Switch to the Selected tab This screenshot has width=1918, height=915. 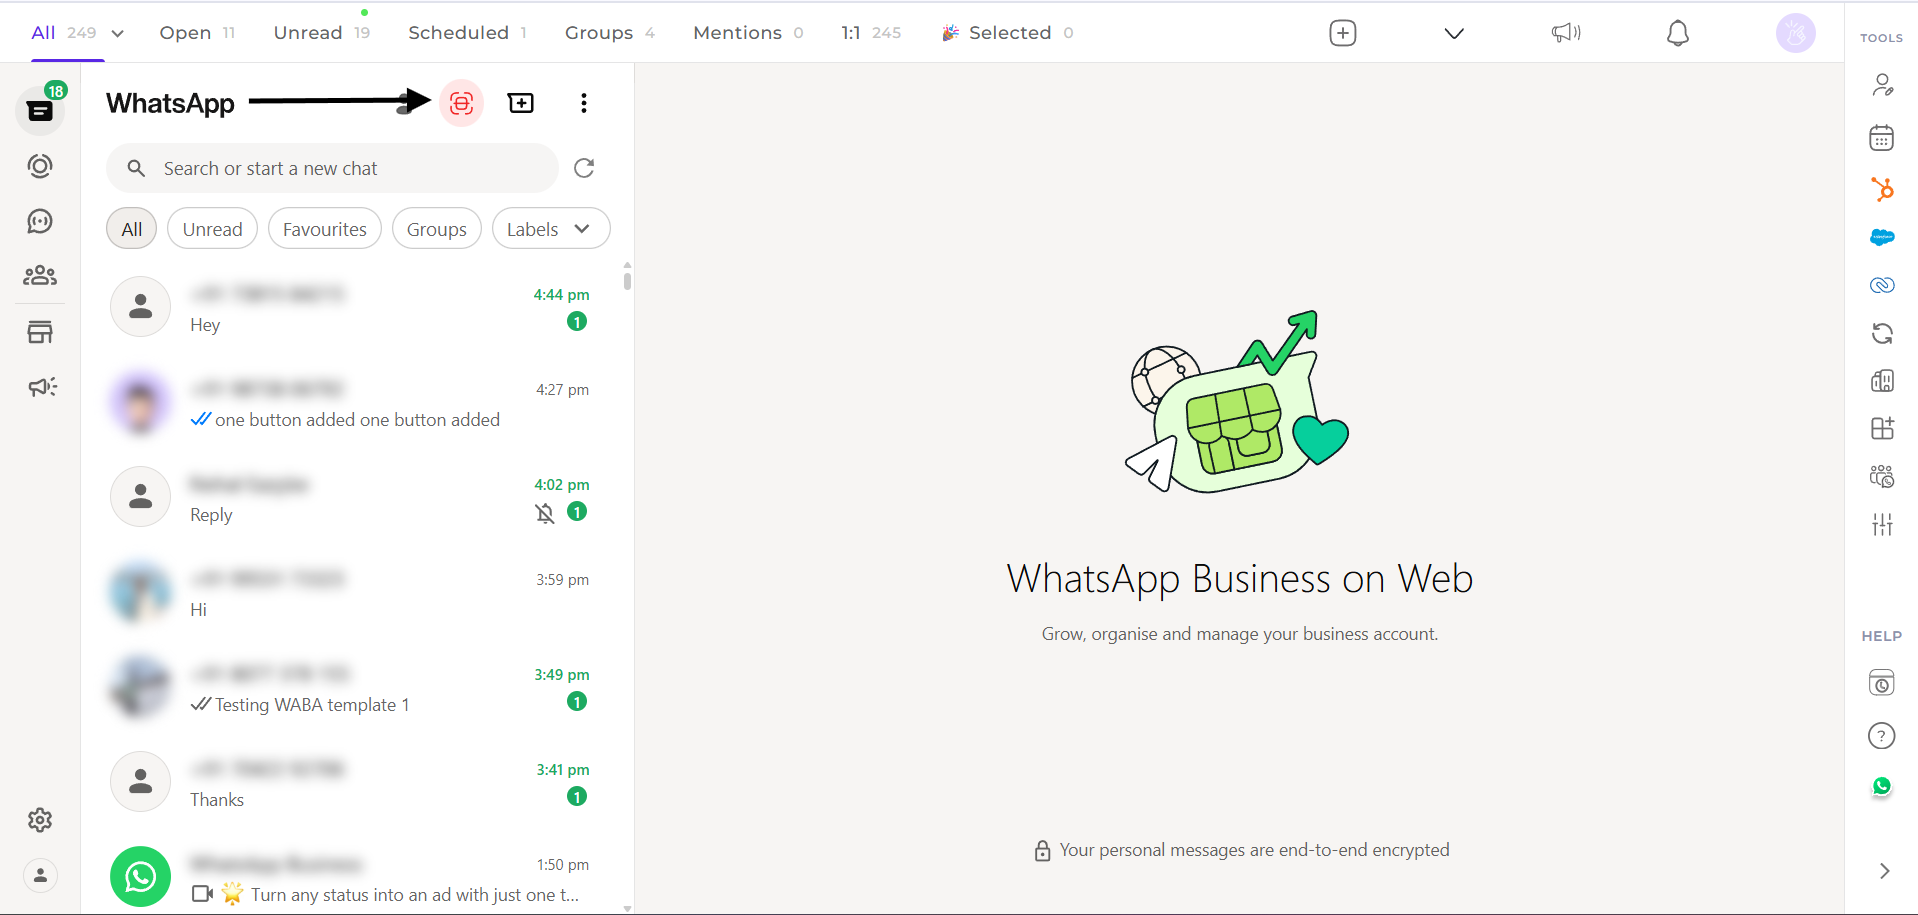pyautogui.click(x=1008, y=33)
